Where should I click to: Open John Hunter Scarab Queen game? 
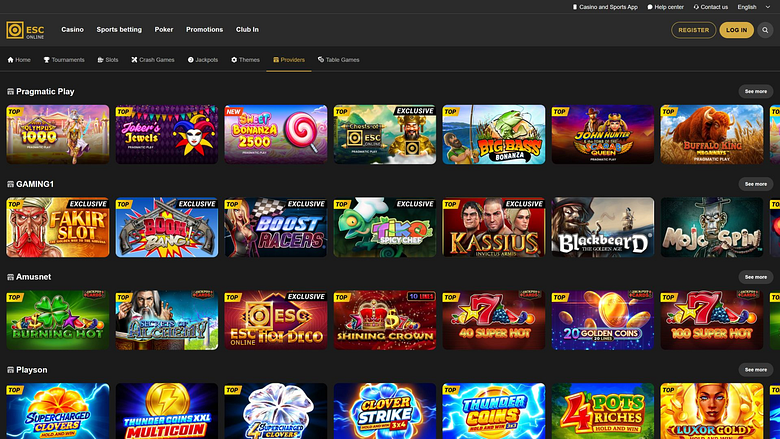coord(602,134)
